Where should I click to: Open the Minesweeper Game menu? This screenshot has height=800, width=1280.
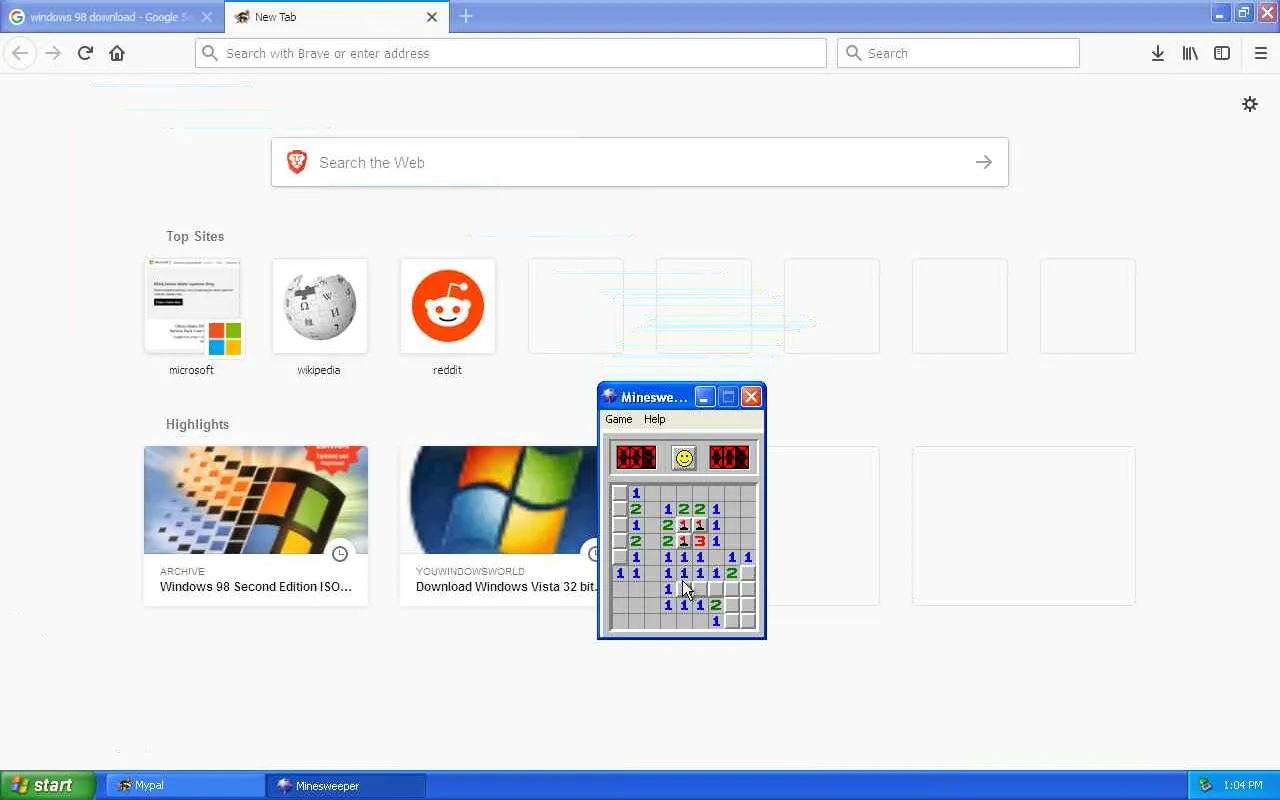pyautogui.click(x=618, y=419)
